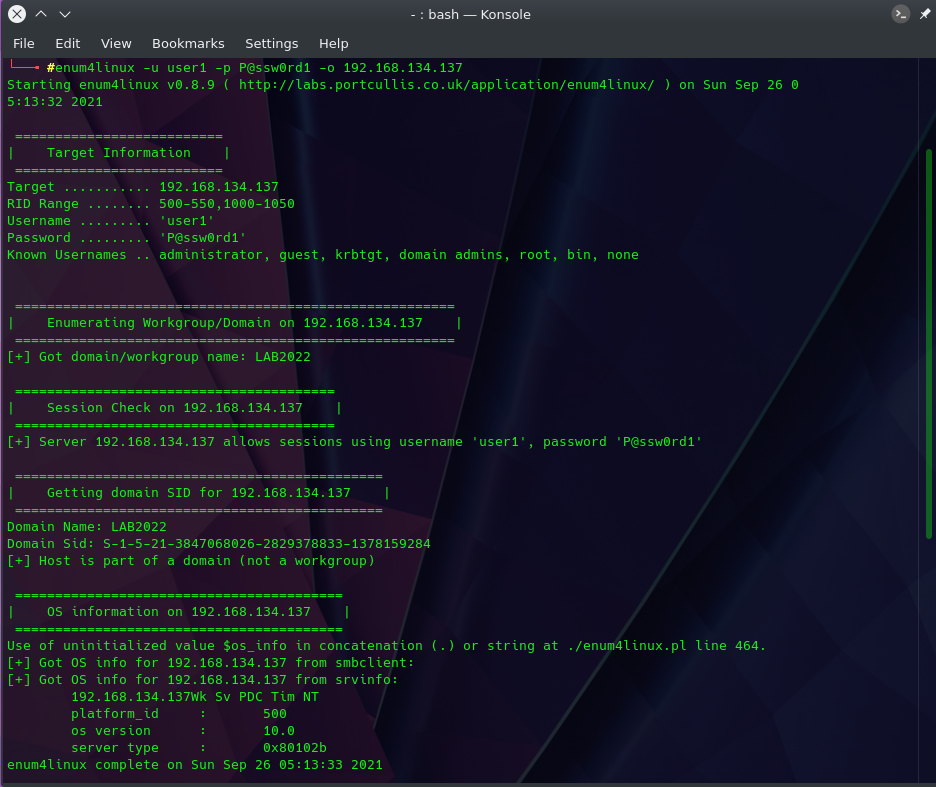Click the down-arrow keep-below titlebar icon

(x=65, y=14)
